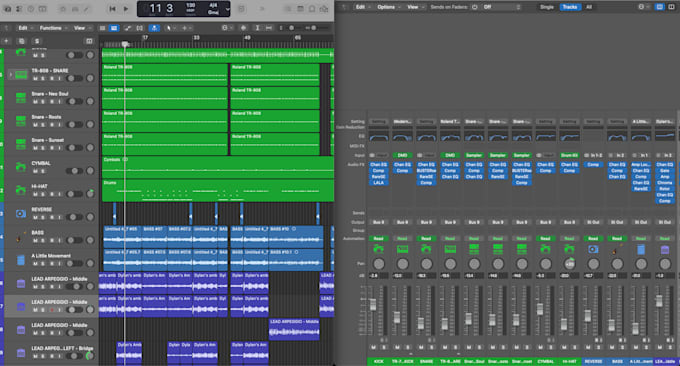The width and height of the screenshot is (680, 366).
Task: Click the REVERSE channel Comp plugin slot
Action: click(593, 165)
